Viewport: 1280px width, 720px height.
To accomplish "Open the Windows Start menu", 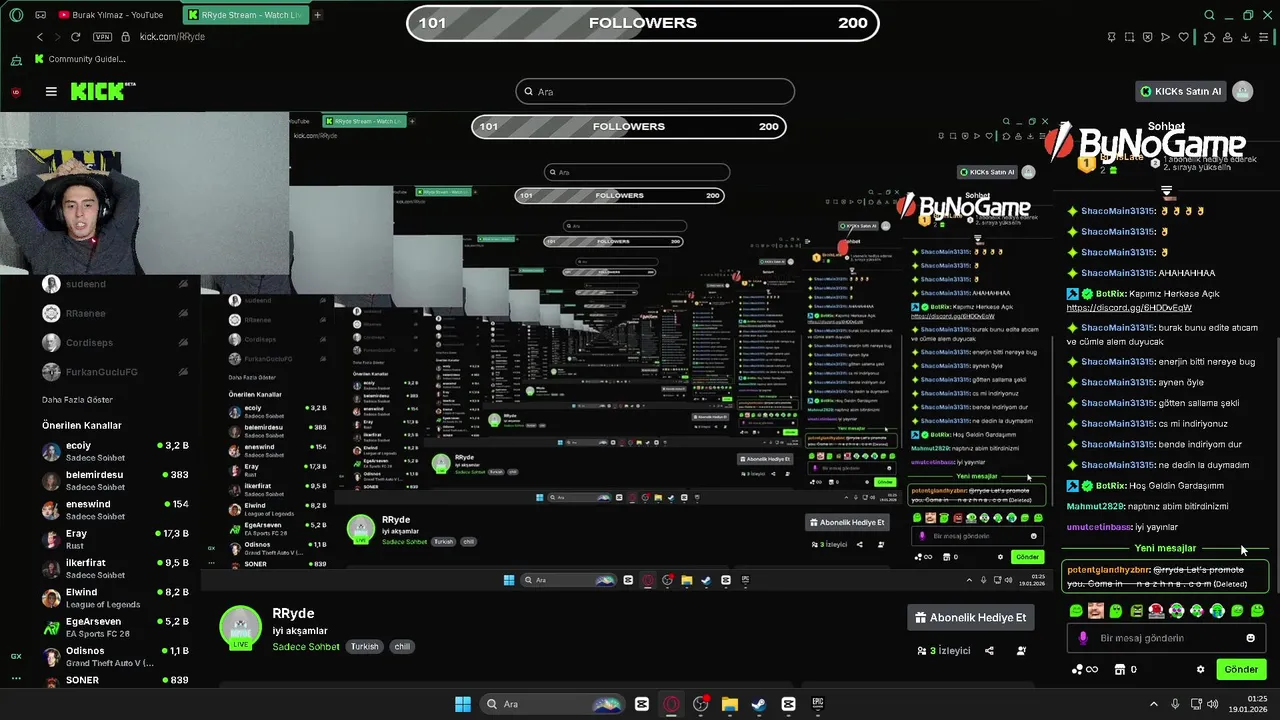I will point(463,704).
